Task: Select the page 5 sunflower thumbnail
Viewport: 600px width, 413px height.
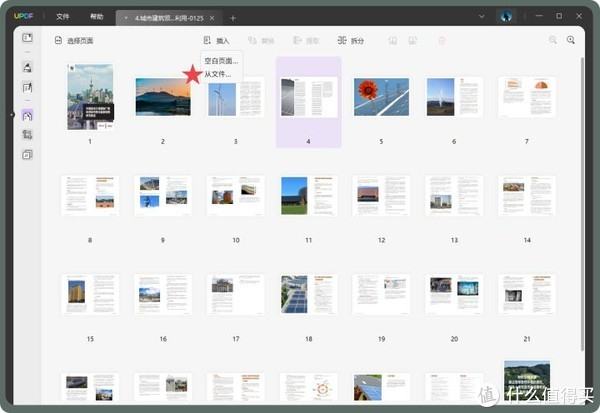Action: (381, 97)
